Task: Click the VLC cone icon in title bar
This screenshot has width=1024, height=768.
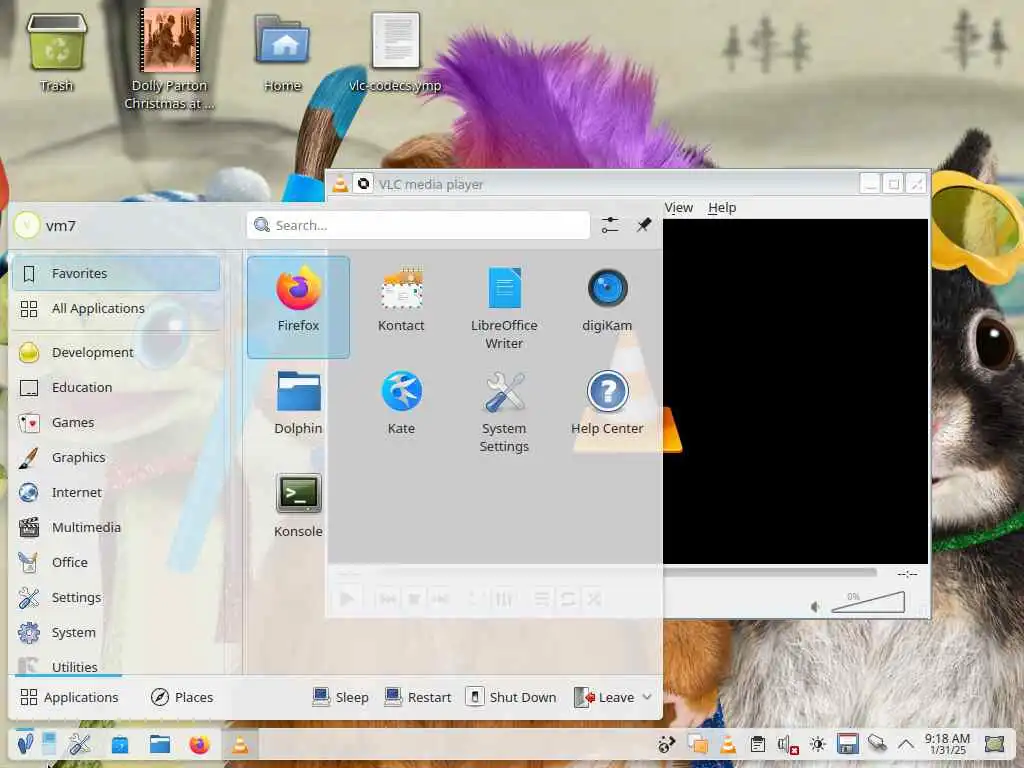Action: (340, 184)
